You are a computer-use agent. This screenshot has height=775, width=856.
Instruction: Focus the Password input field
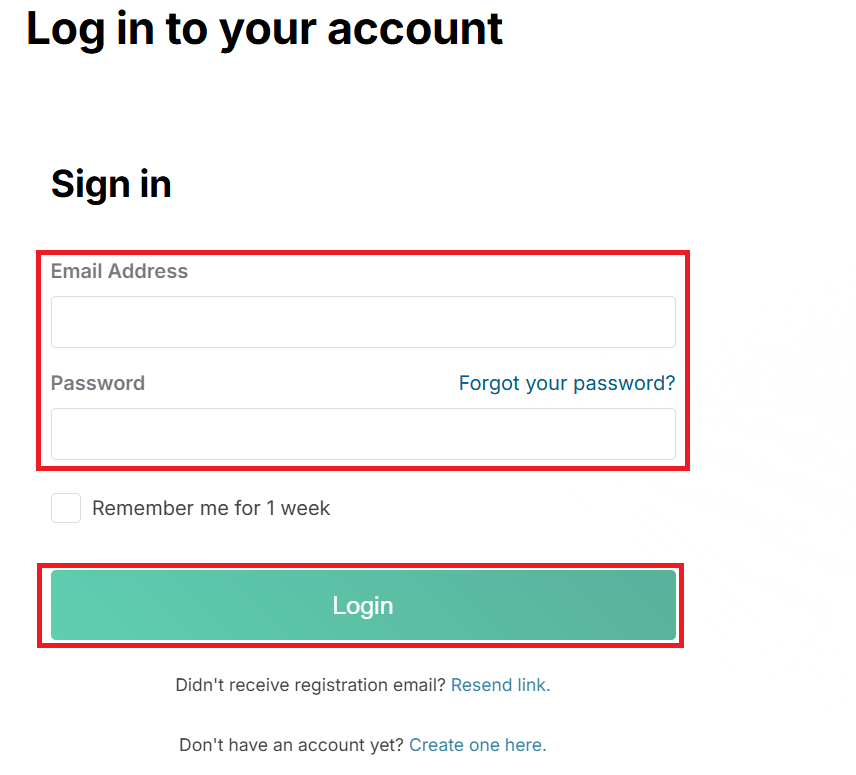tap(363, 434)
